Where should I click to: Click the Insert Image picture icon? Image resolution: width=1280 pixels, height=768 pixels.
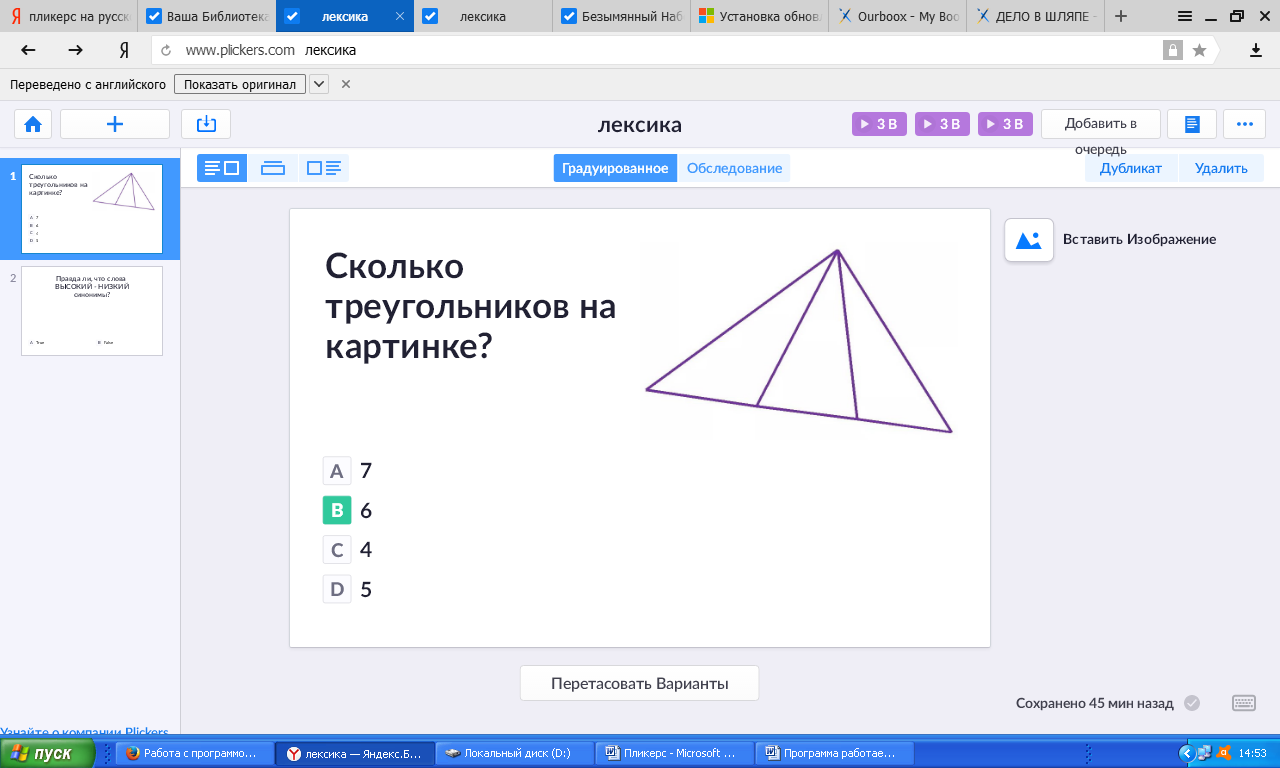coord(1029,240)
